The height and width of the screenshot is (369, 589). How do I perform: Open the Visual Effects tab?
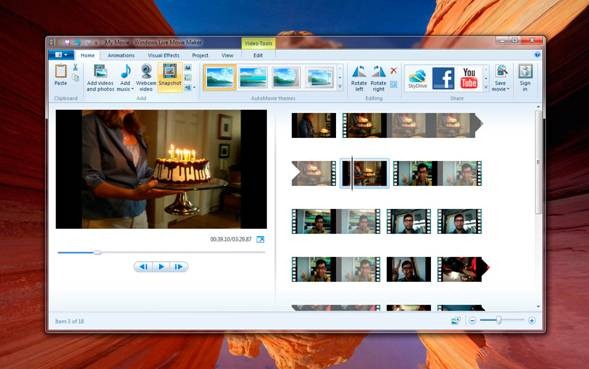163,55
